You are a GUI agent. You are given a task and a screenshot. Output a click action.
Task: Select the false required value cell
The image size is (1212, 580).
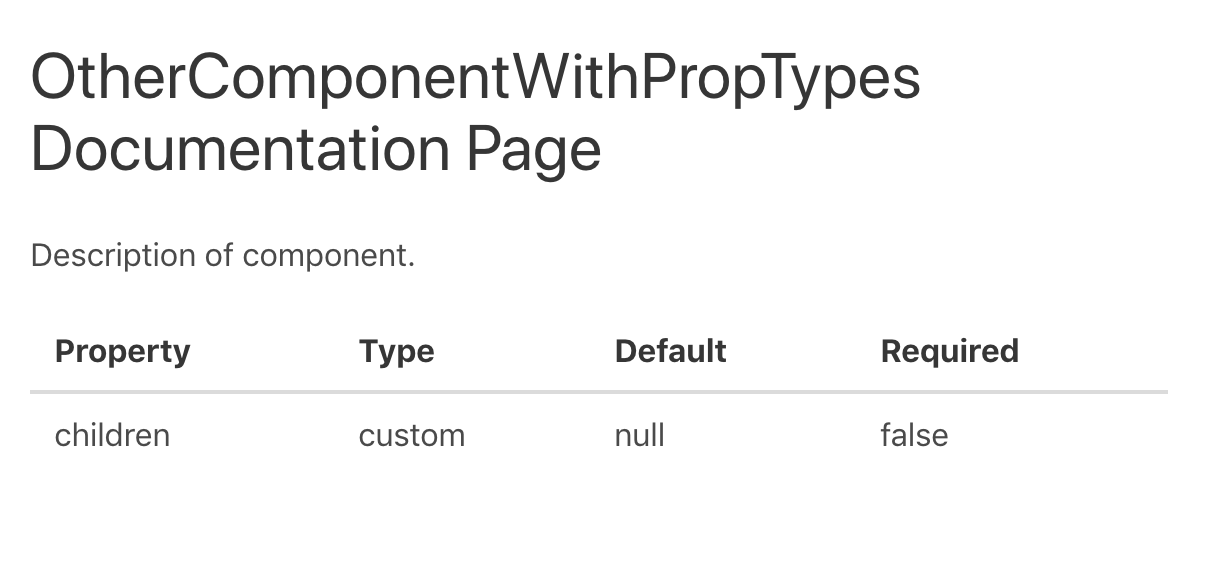click(914, 435)
